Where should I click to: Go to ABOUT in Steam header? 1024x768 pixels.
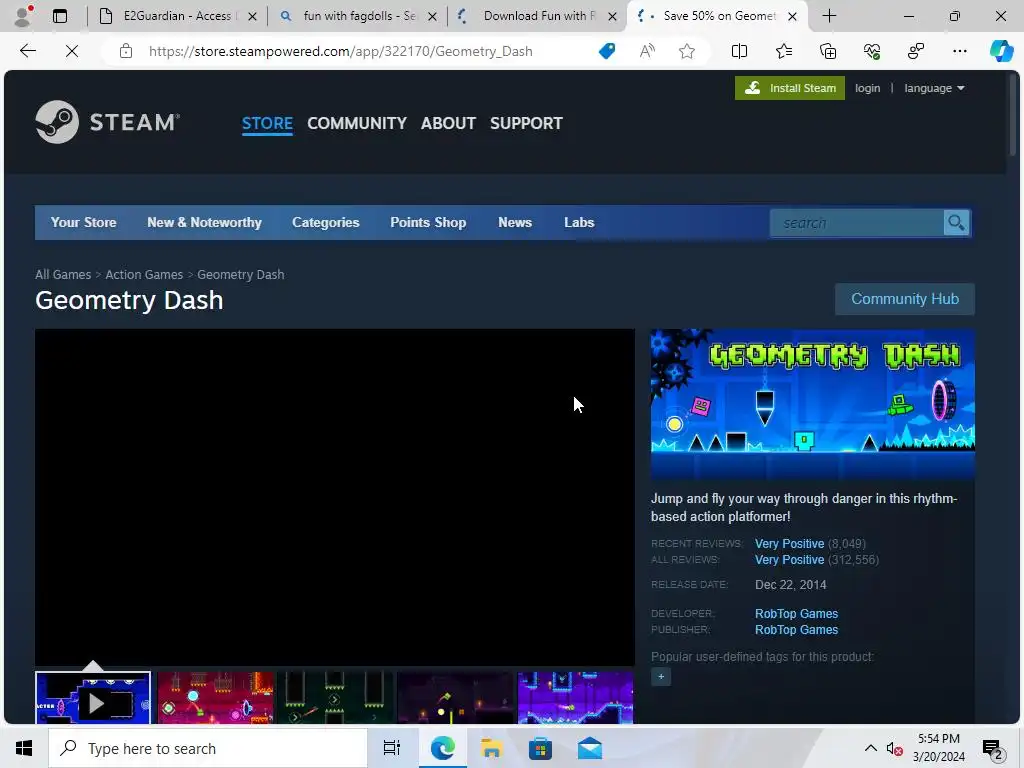(x=448, y=123)
